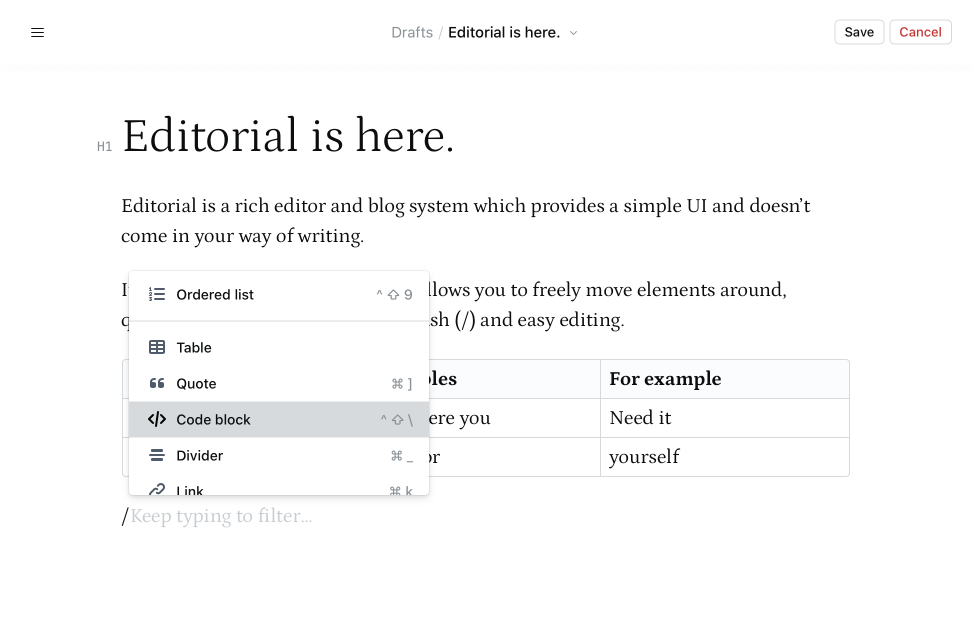Screen dimensions: 972x631
Task: Click the 'Editorial is here.' heading
Action: [x=288, y=135]
